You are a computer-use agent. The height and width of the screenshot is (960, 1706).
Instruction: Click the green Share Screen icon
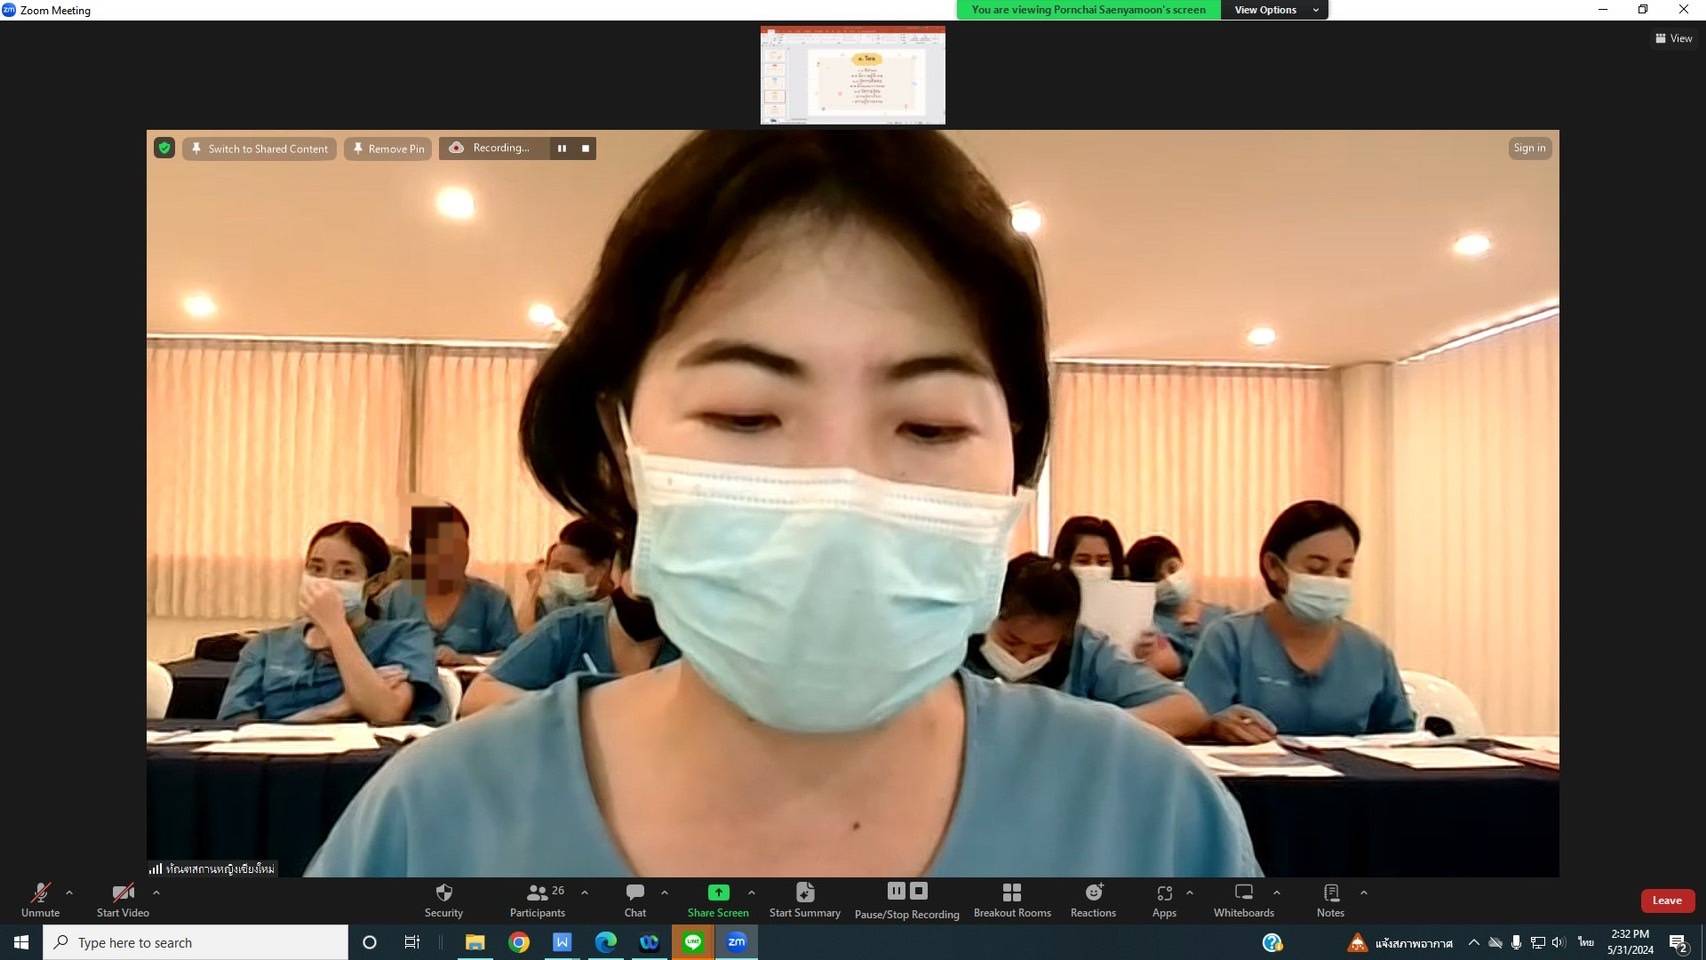tap(718, 893)
